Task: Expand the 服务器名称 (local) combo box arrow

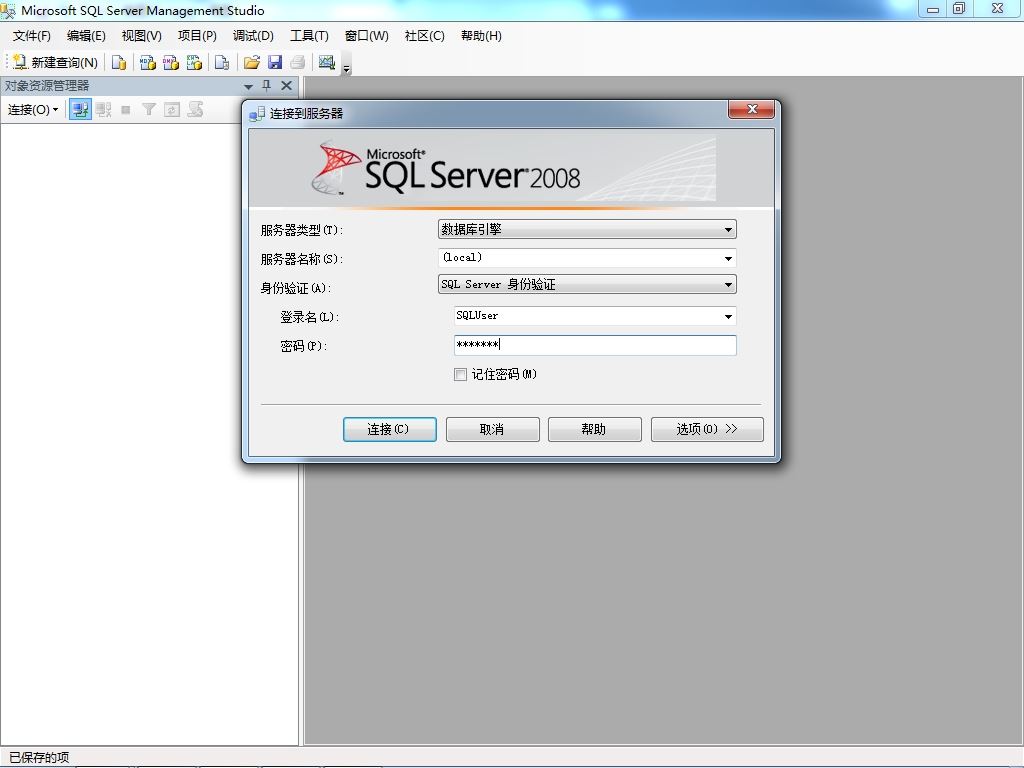Action: pyautogui.click(x=728, y=259)
